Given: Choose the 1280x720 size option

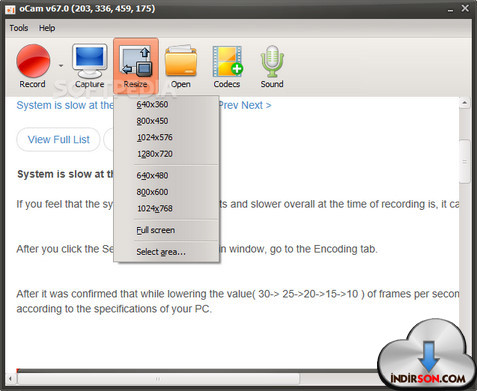Looking at the screenshot, I should click(x=166, y=154).
